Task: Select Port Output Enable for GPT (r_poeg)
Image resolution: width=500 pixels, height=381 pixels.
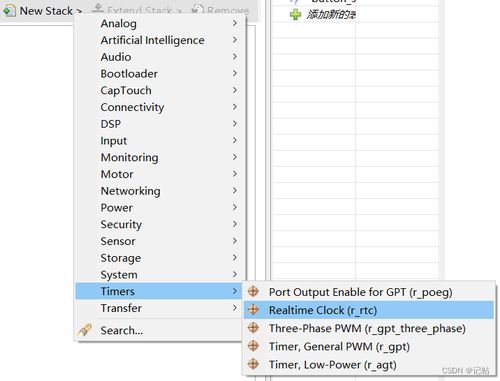Action: [369, 292]
